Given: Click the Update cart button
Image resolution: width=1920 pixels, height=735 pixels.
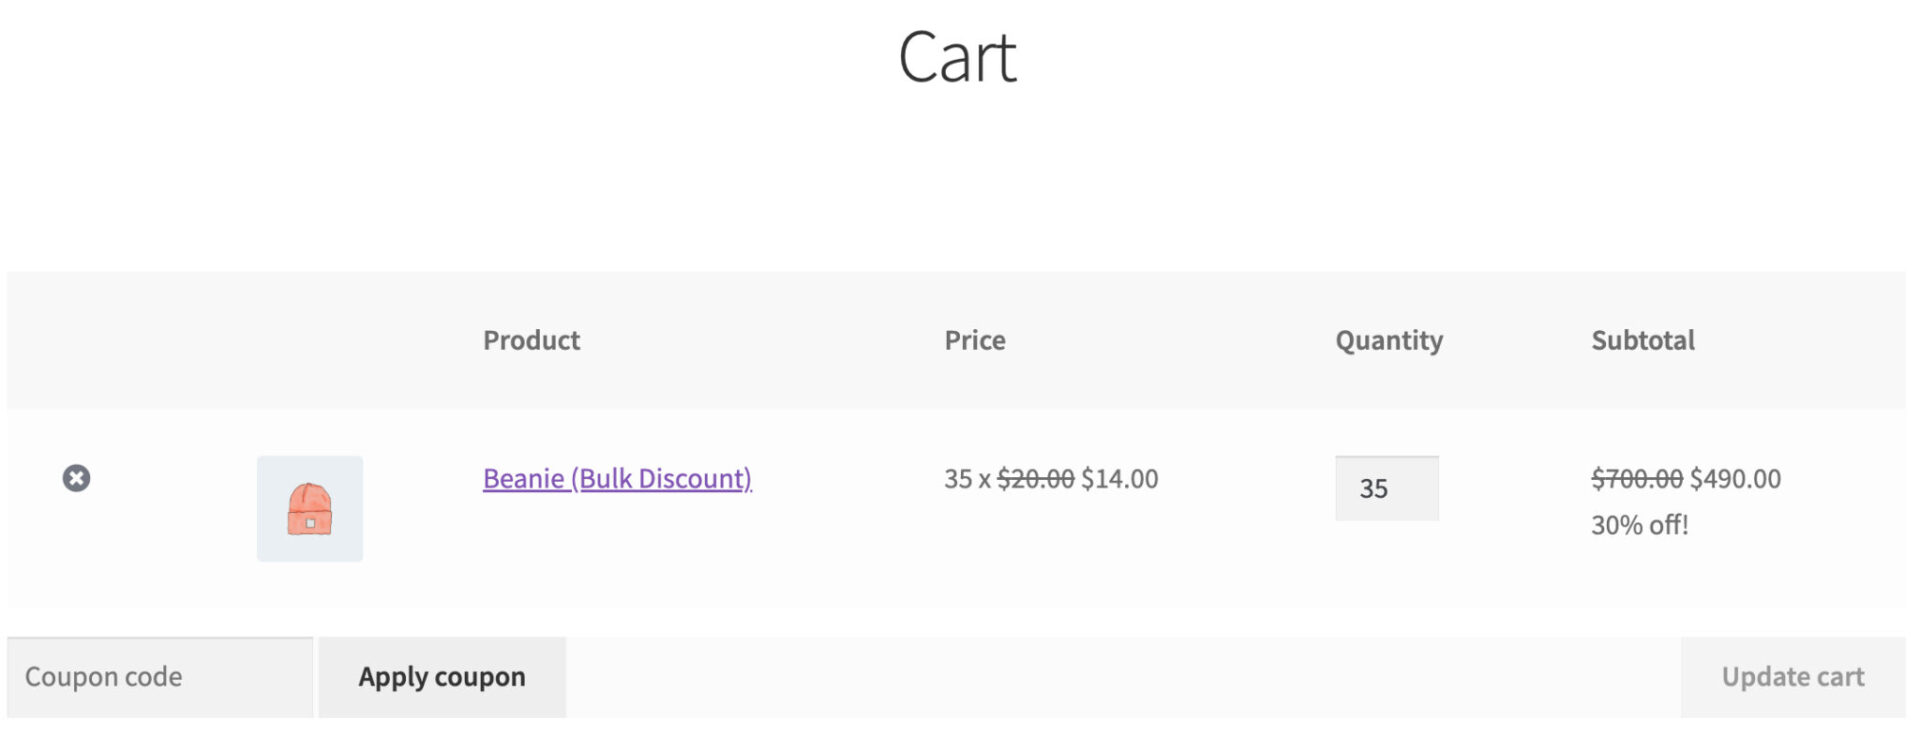Looking at the screenshot, I should coord(1792,676).
